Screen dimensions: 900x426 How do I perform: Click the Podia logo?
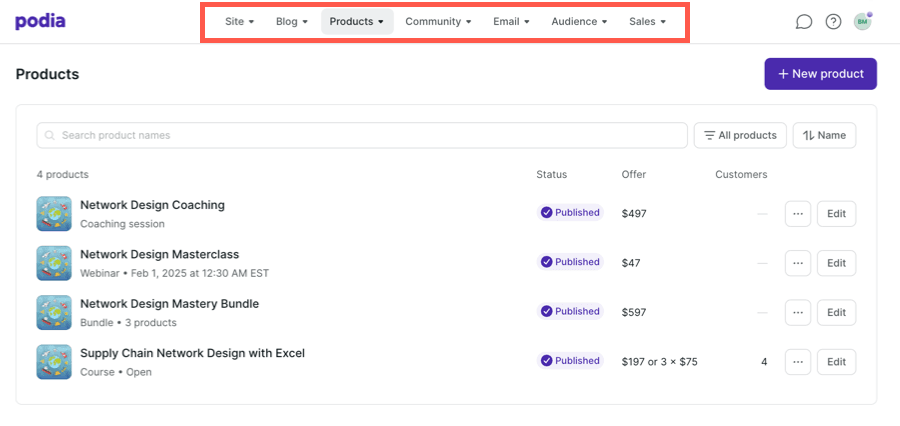click(x=40, y=21)
